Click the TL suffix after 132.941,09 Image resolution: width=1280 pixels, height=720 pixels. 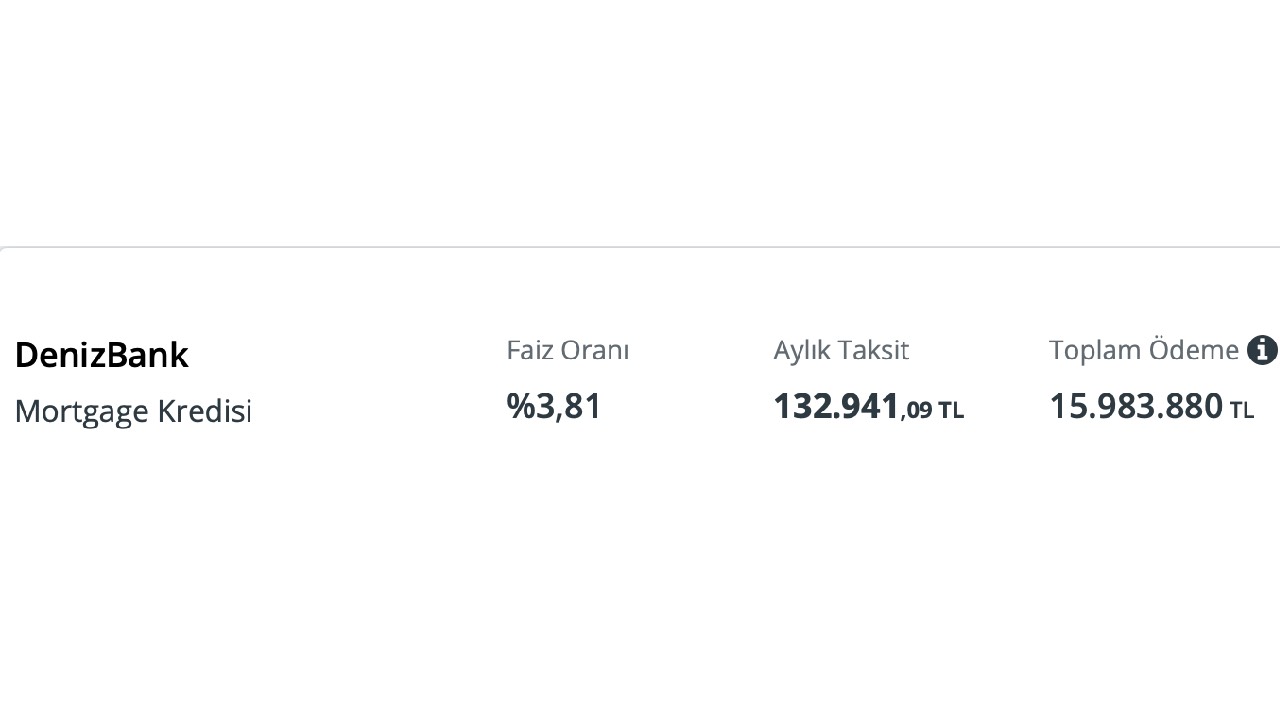[950, 410]
